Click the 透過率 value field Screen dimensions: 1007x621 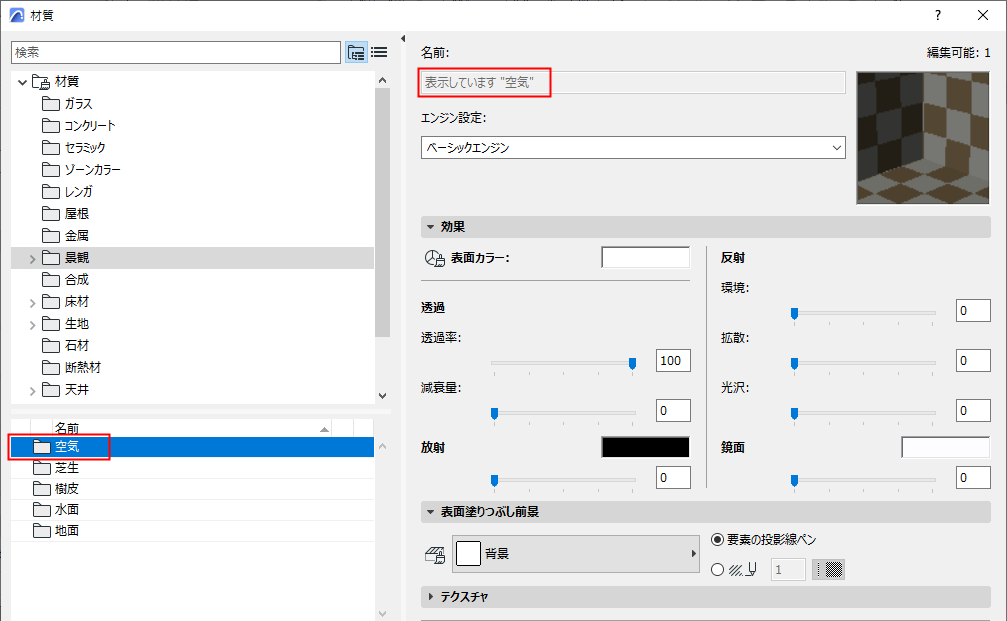coord(673,360)
